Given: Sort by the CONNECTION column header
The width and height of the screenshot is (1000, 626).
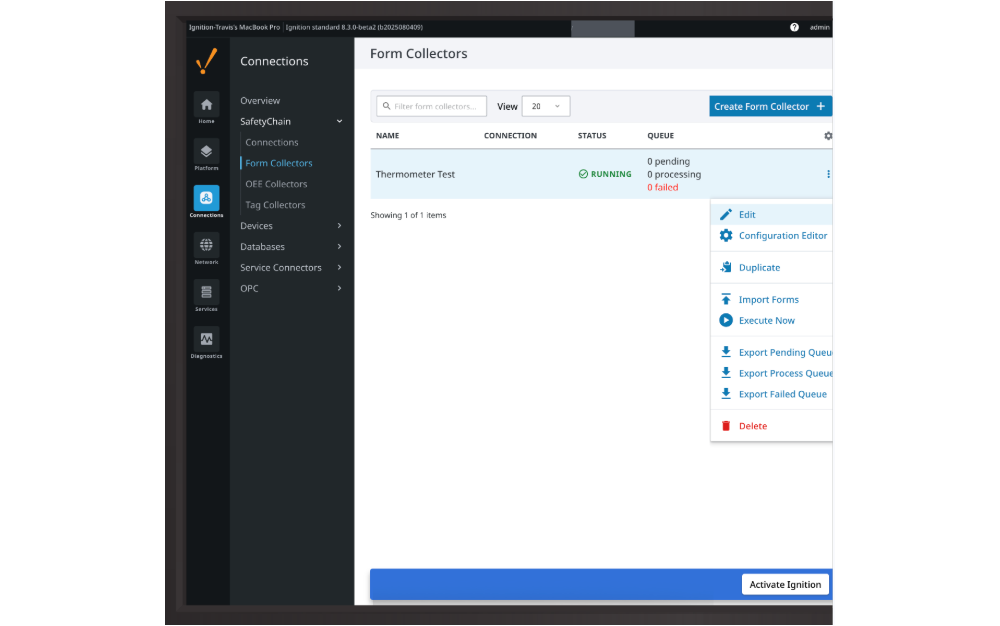Looking at the screenshot, I should coord(510,136).
